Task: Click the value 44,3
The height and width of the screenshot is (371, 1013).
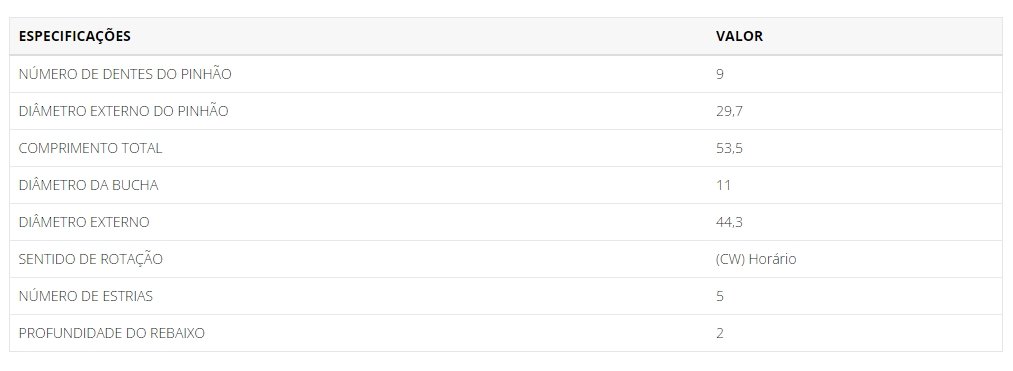Action: point(729,222)
